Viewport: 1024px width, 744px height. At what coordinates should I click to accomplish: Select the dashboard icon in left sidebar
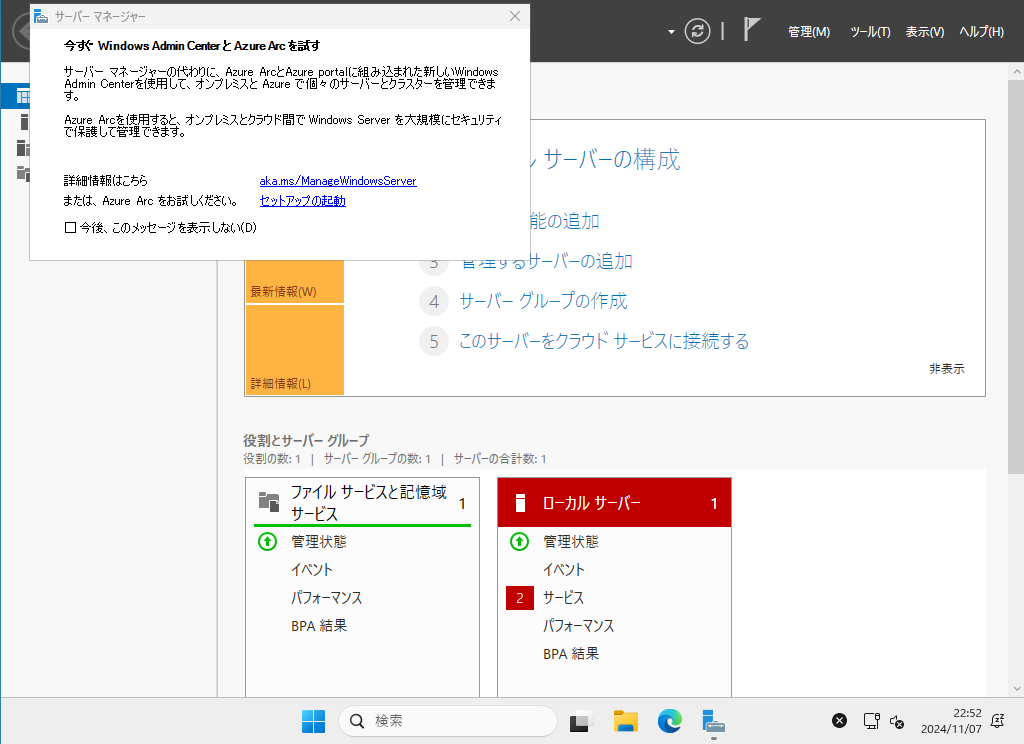(x=22, y=96)
